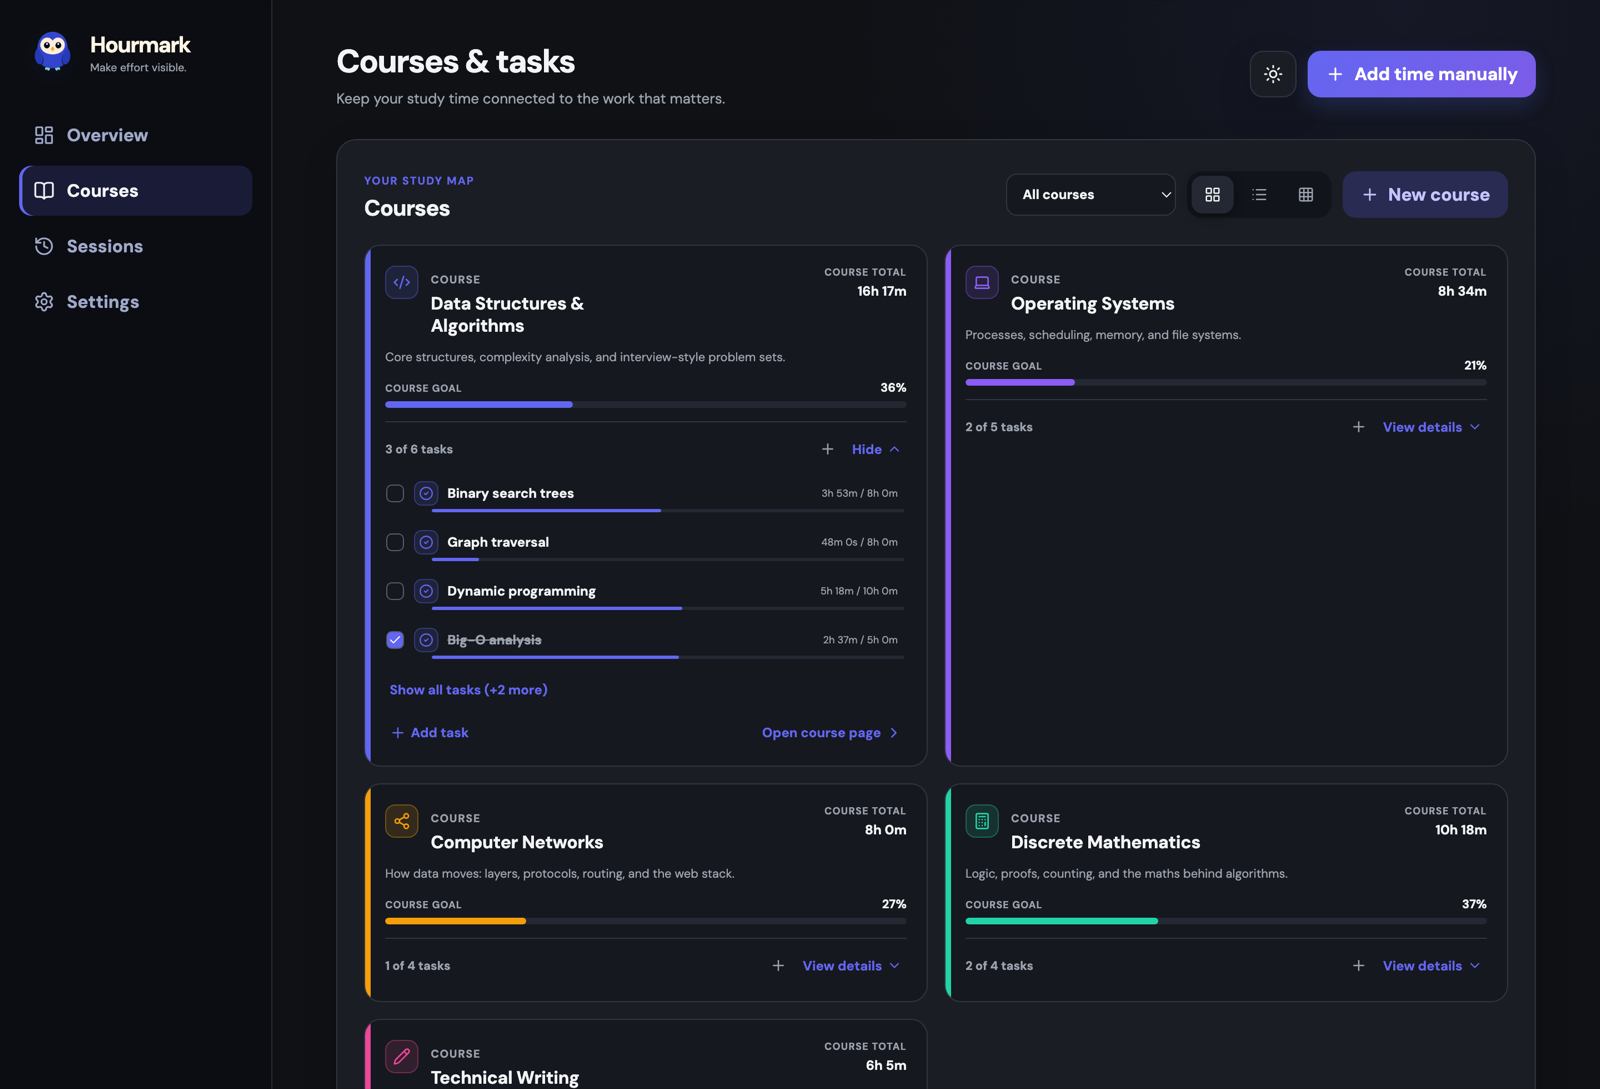Click the Discrete Mathematics title
The width and height of the screenshot is (1600, 1089).
coord(1105,843)
